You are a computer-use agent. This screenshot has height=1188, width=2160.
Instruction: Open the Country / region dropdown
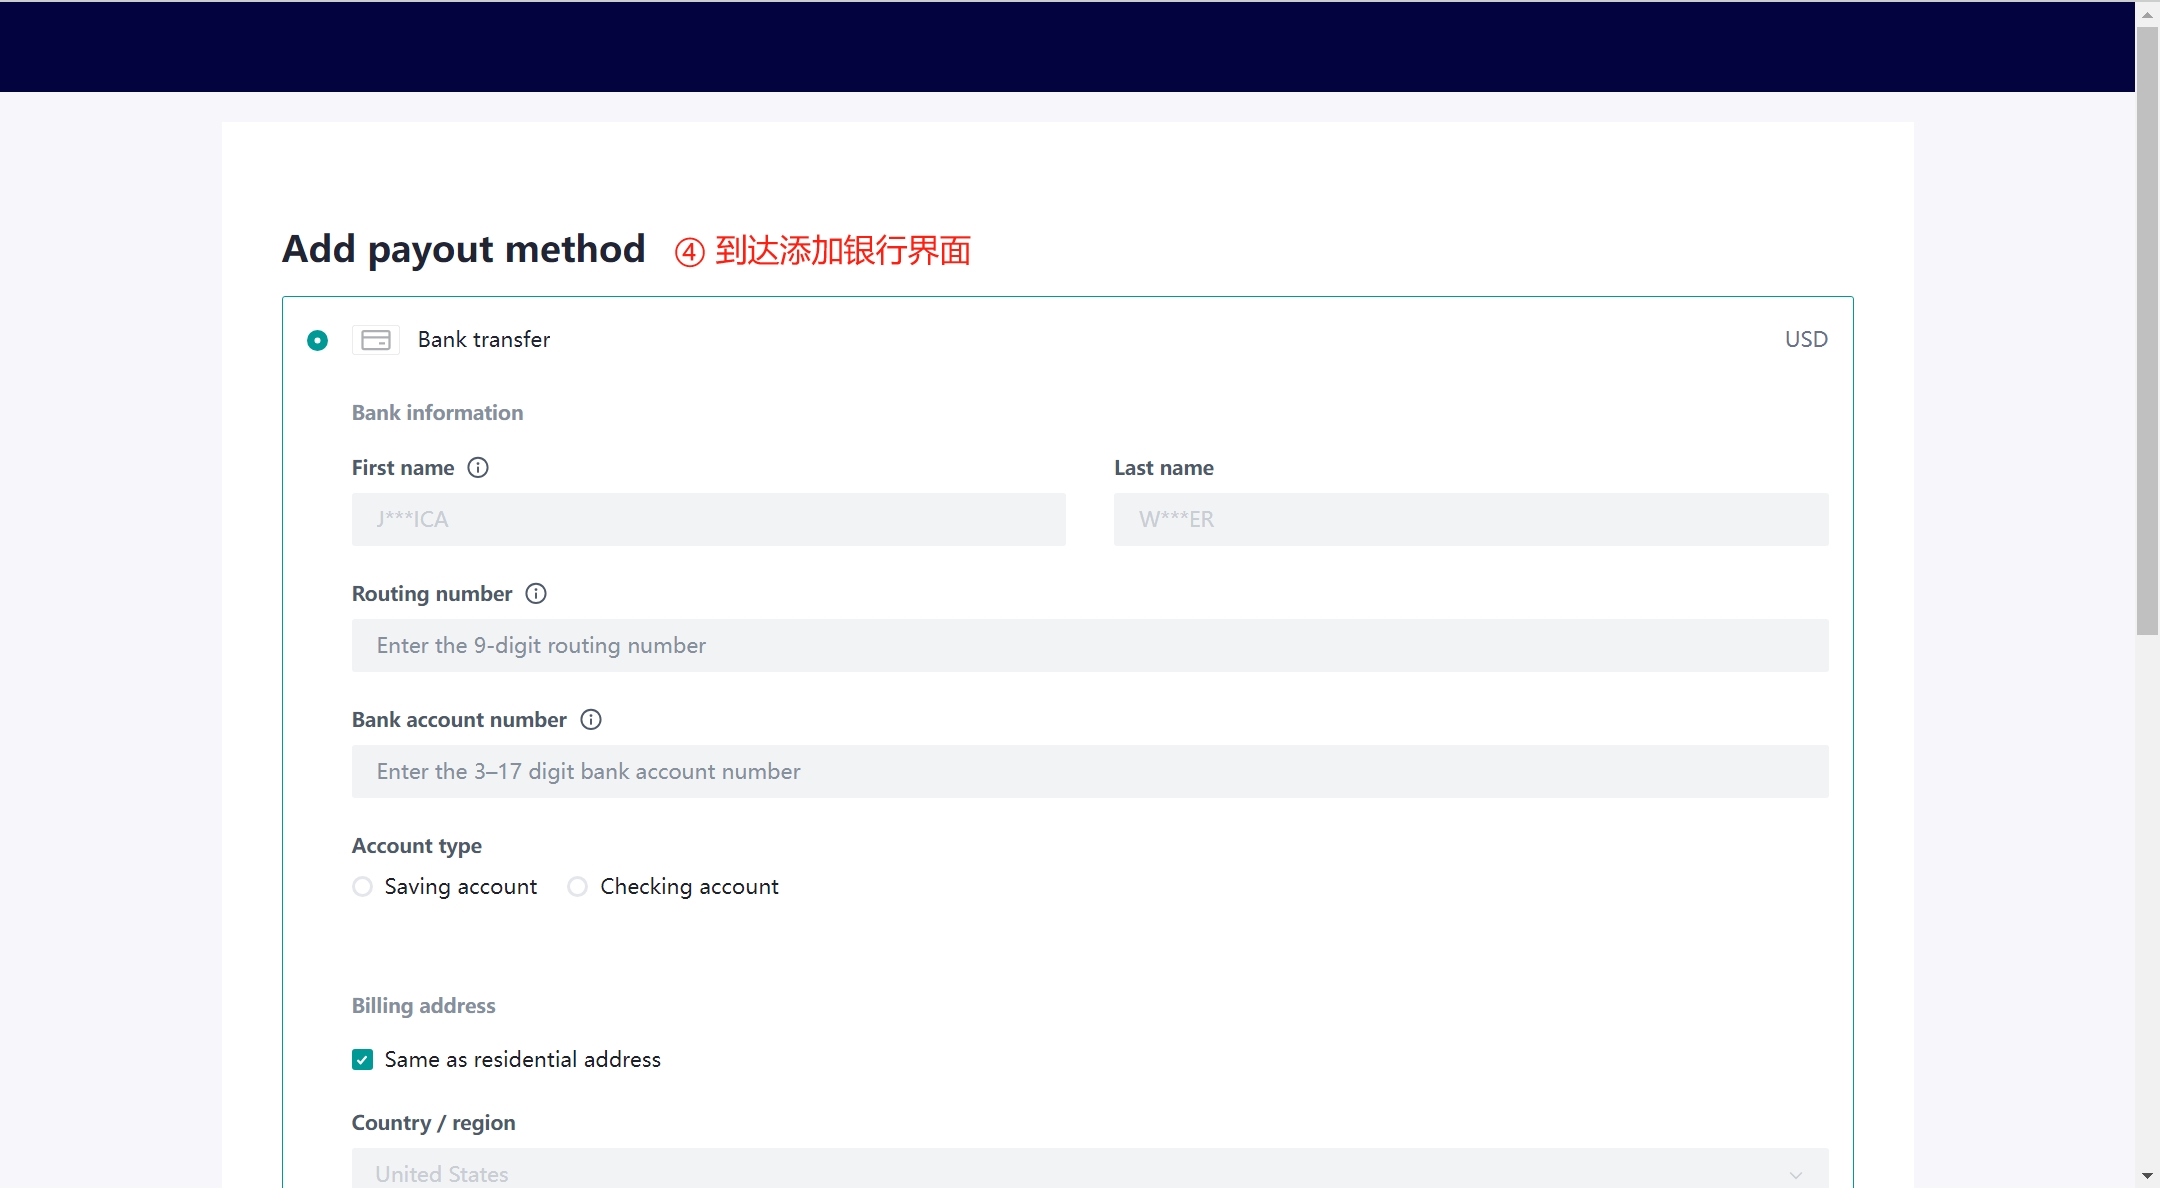point(1090,1168)
